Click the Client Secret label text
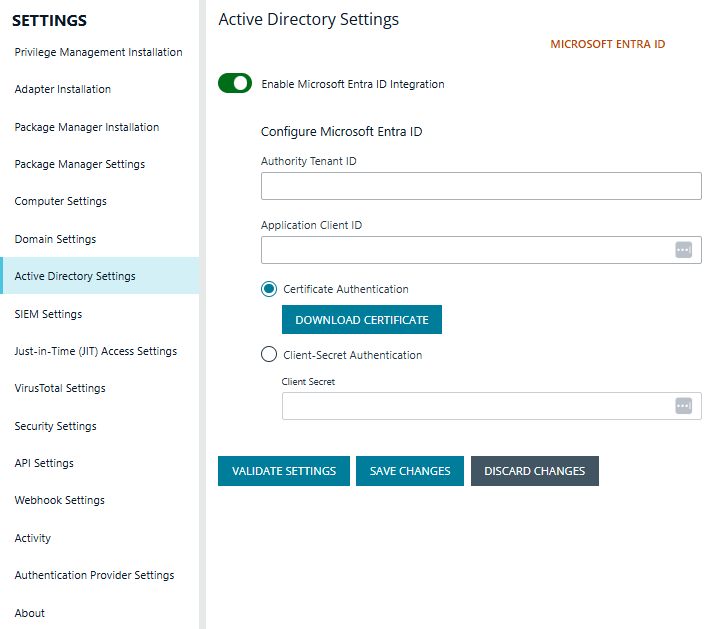Viewport: 708px width, 629px height. (308, 382)
